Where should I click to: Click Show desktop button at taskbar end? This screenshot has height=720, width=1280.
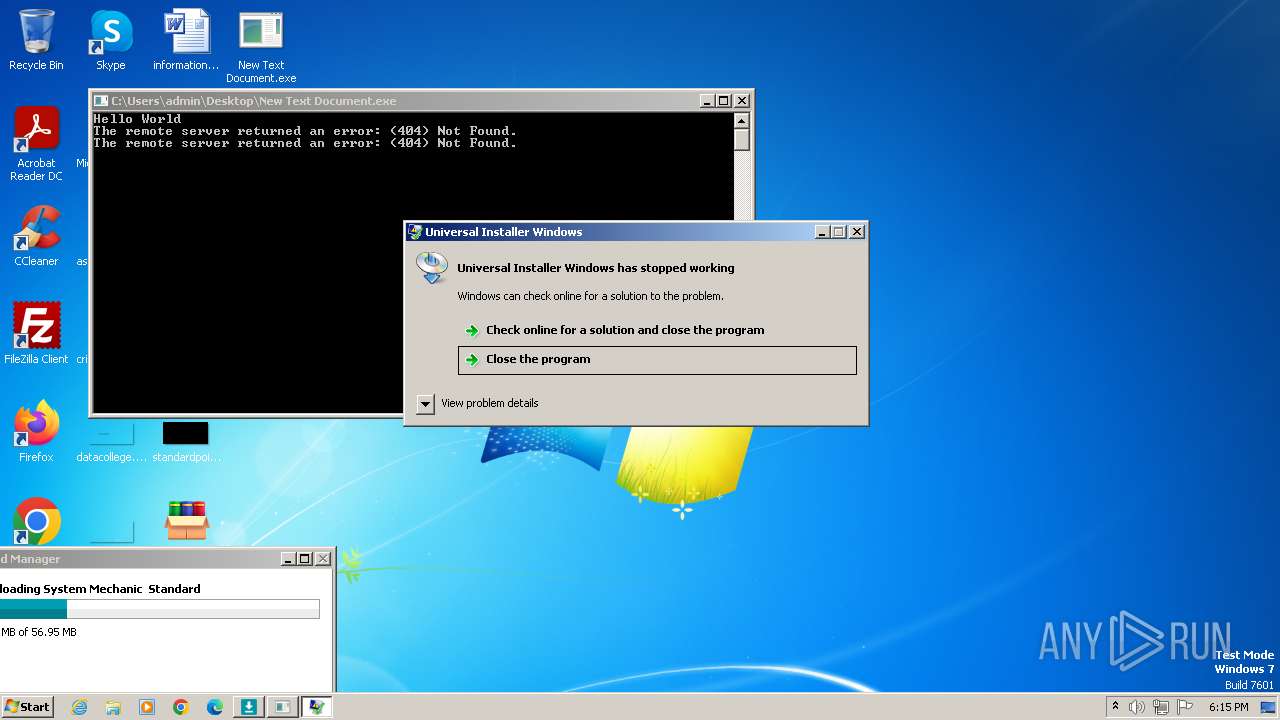[1268, 707]
